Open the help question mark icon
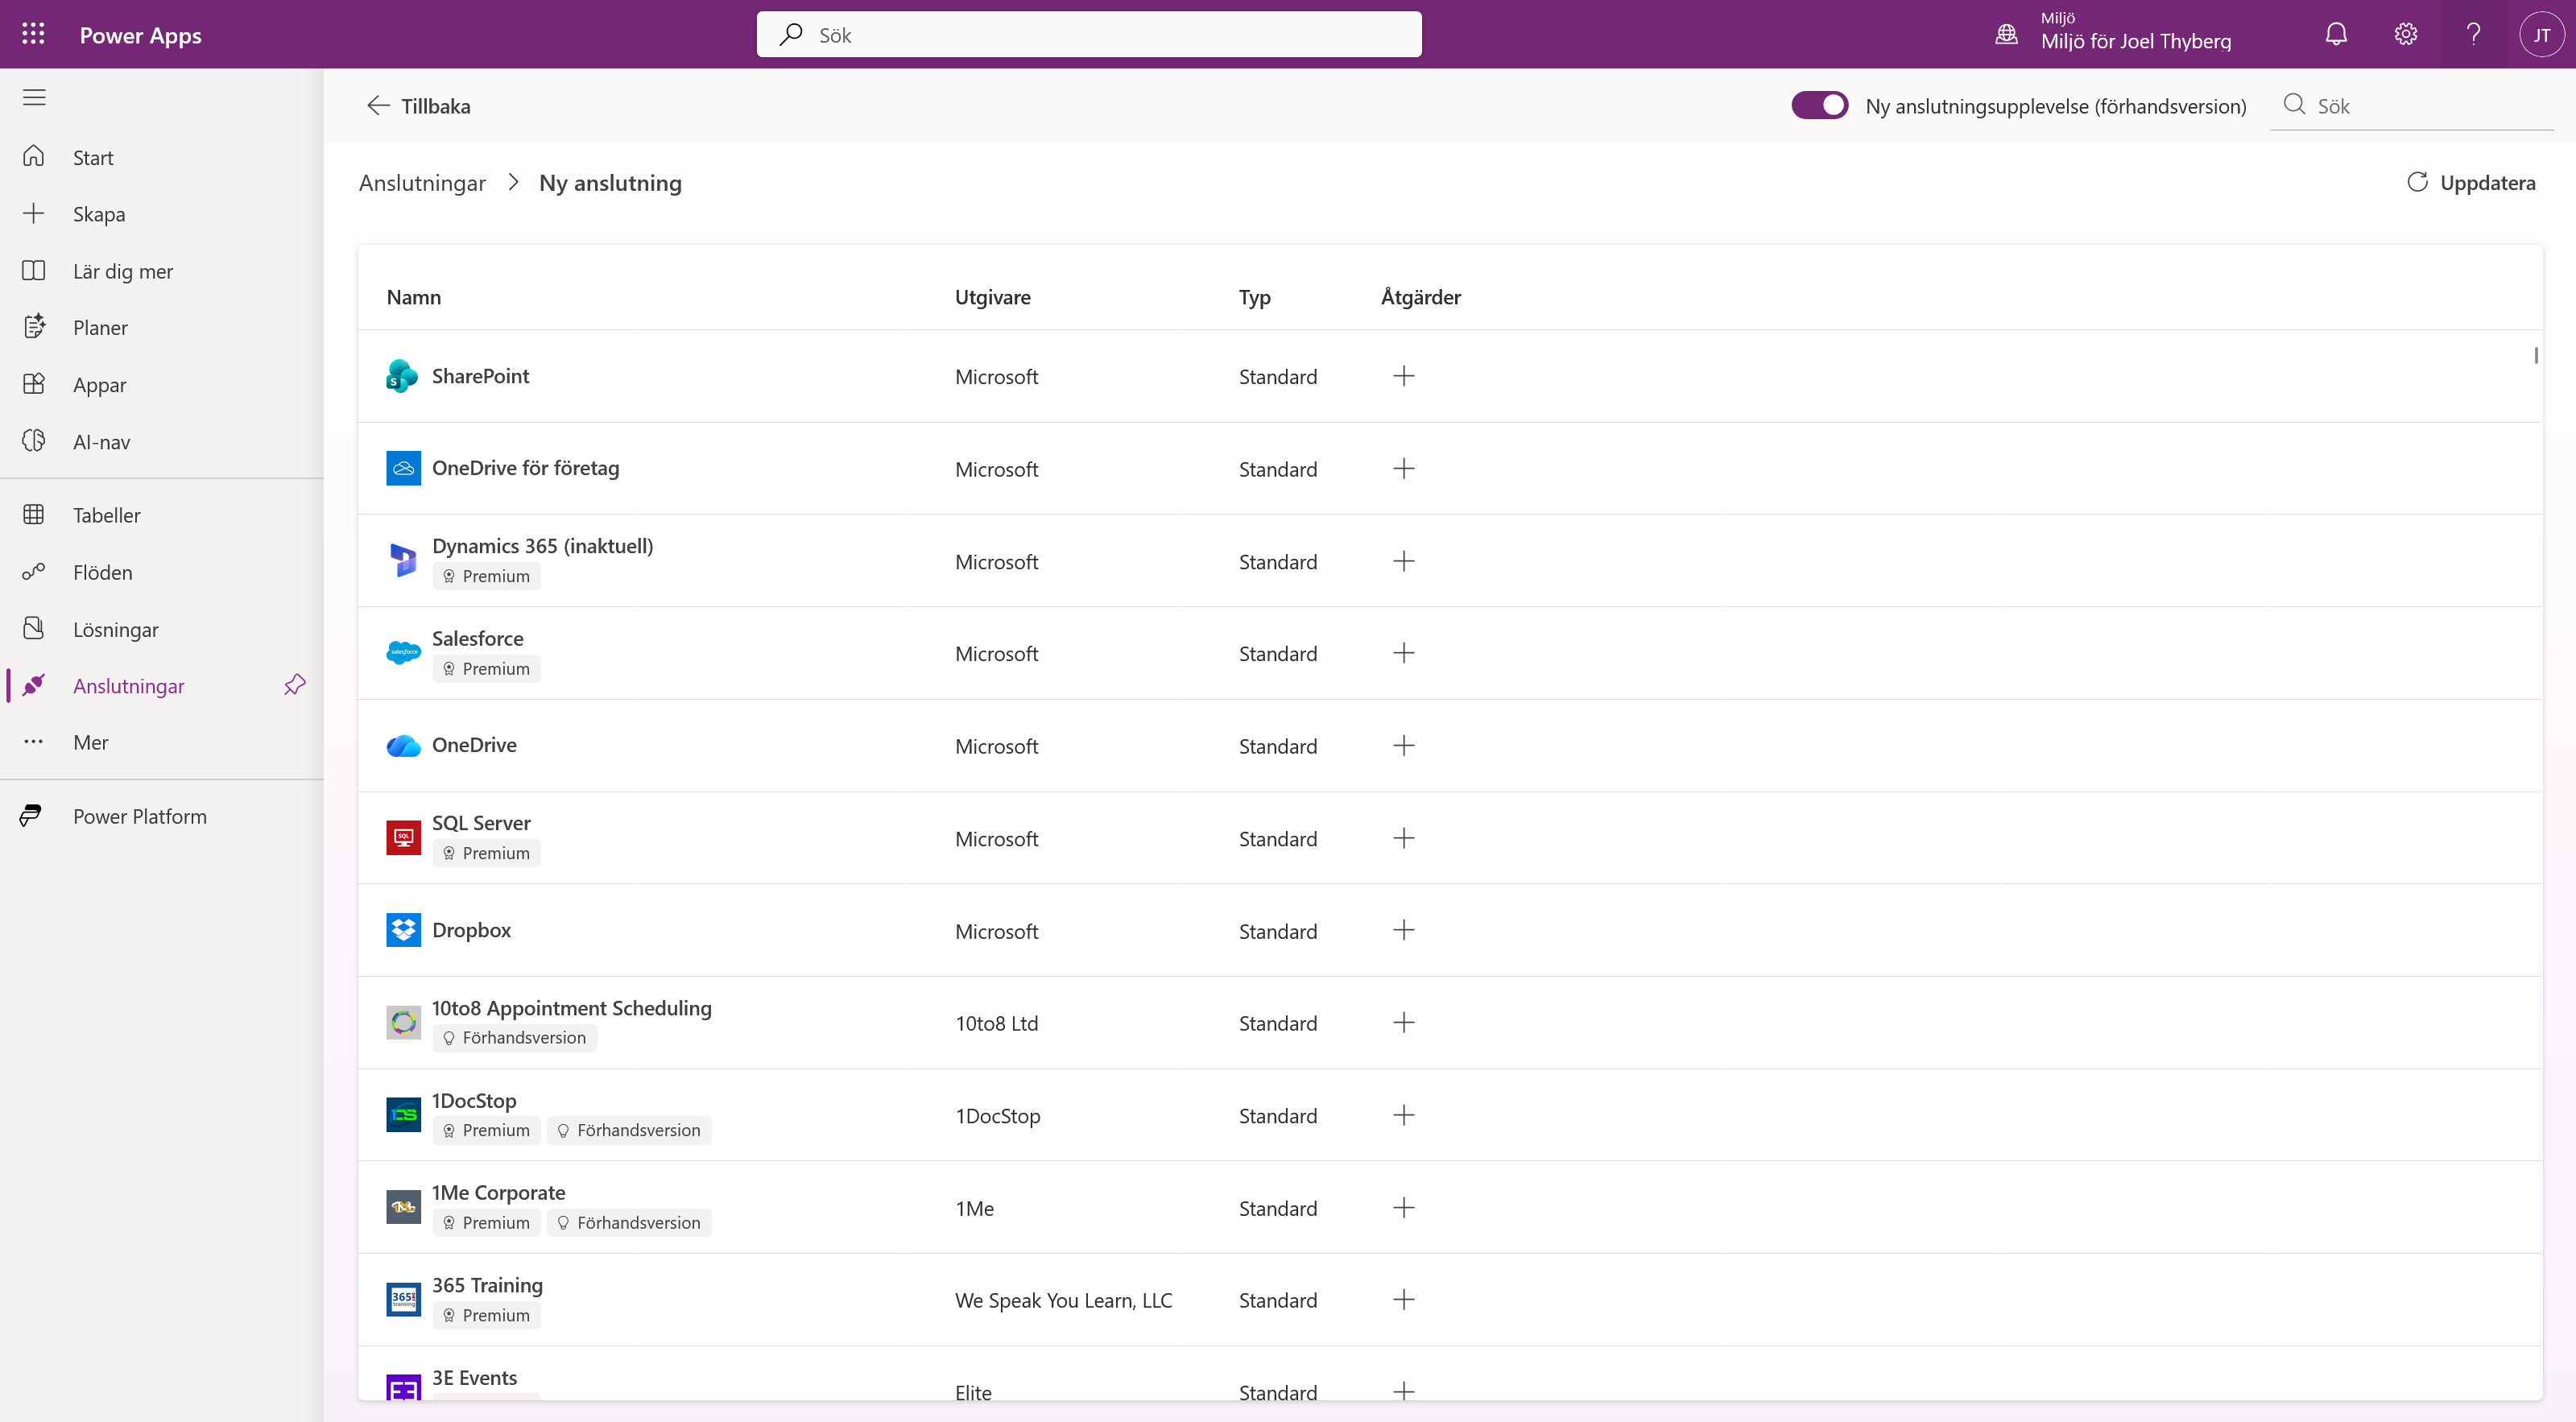The height and width of the screenshot is (1422, 2576). (2473, 34)
